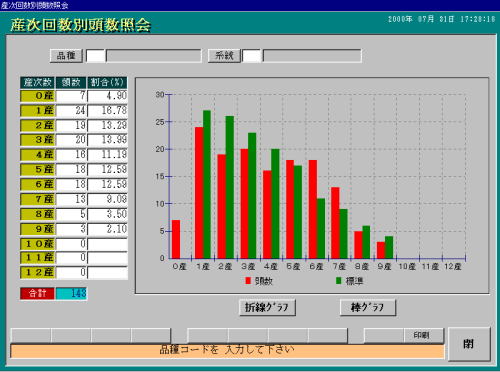This screenshot has width=500, height=372.
Task: Click the 系統 name display field
Action: pos(312,56)
